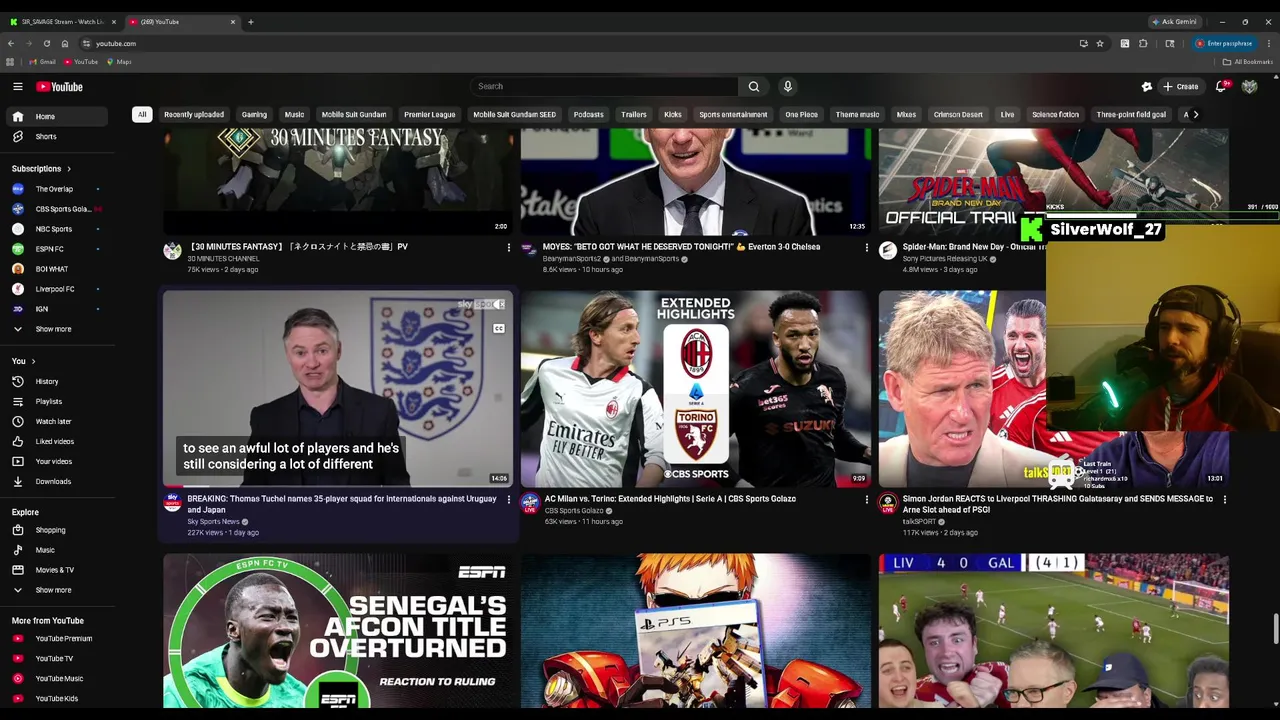The width and height of the screenshot is (1280, 720).
Task: Open options menu for AC Milan vs. Torino video
Action: (866, 499)
